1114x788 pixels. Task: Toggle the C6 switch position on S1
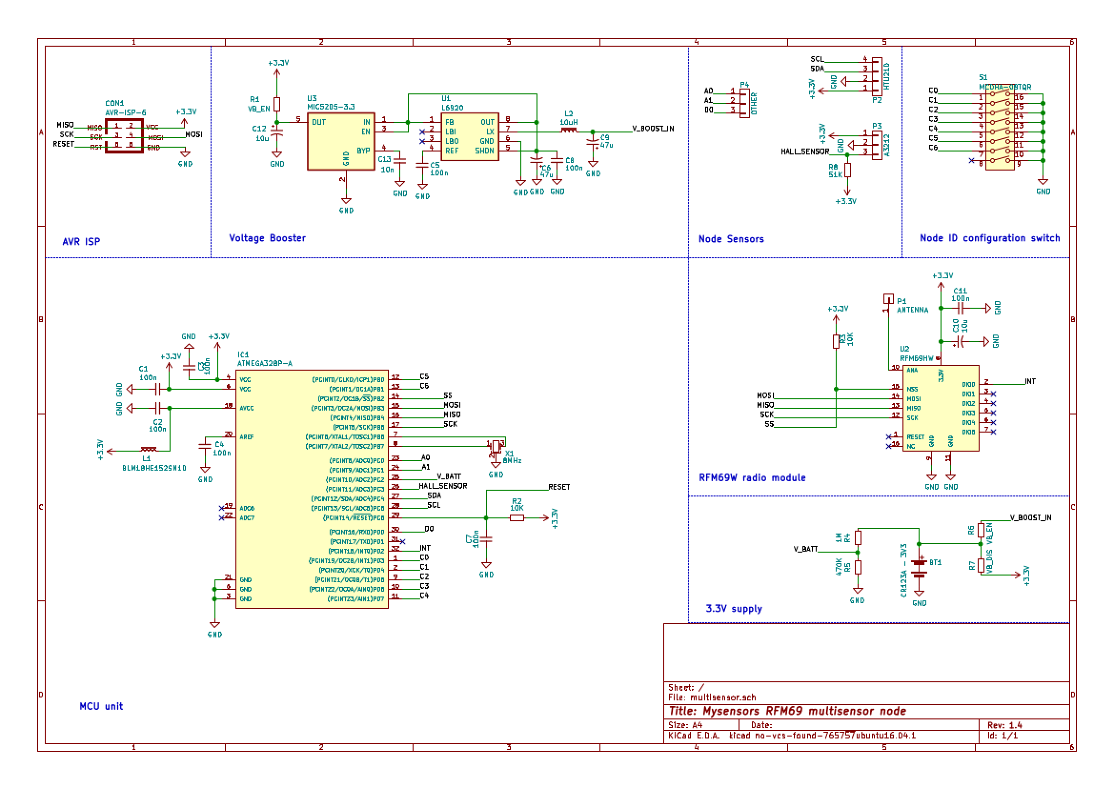[1000, 151]
